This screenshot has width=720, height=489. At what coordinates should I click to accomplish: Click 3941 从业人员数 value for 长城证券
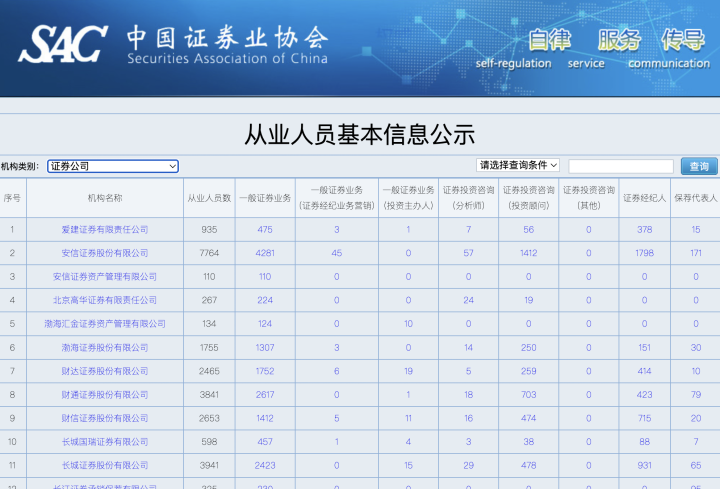209,466
